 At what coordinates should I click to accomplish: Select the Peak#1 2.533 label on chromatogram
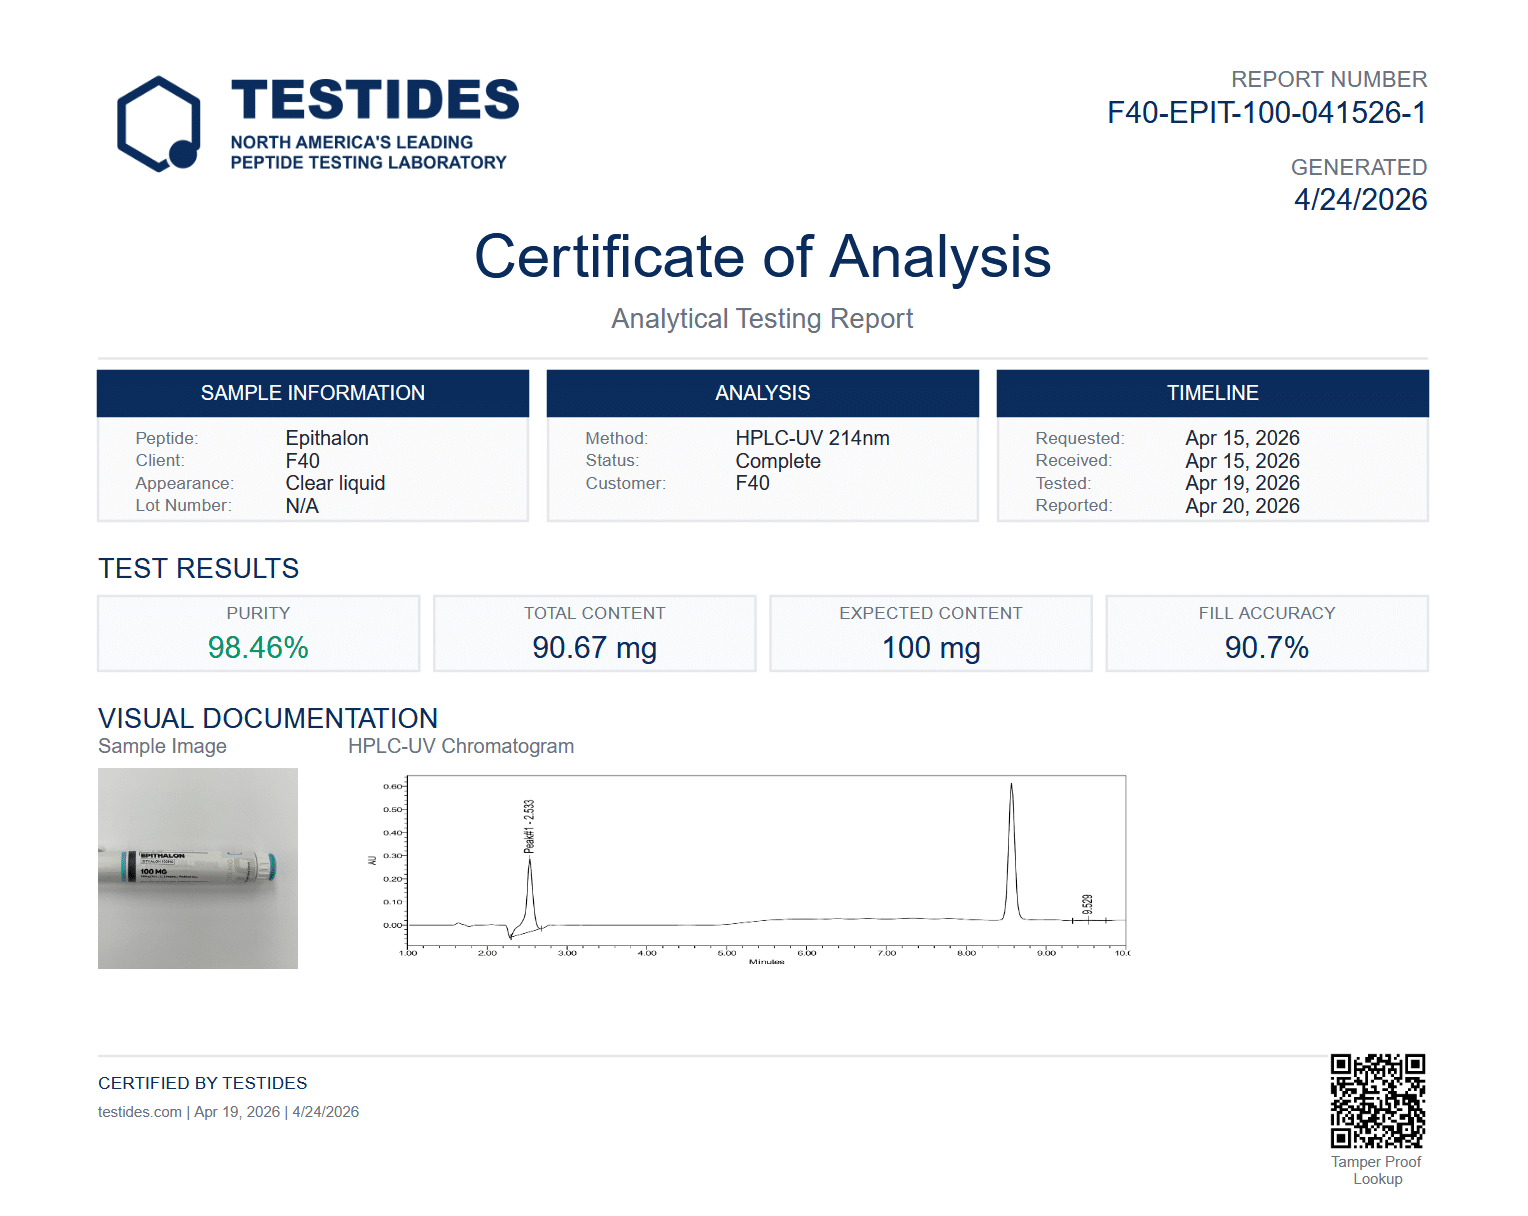tap(529, 826)
